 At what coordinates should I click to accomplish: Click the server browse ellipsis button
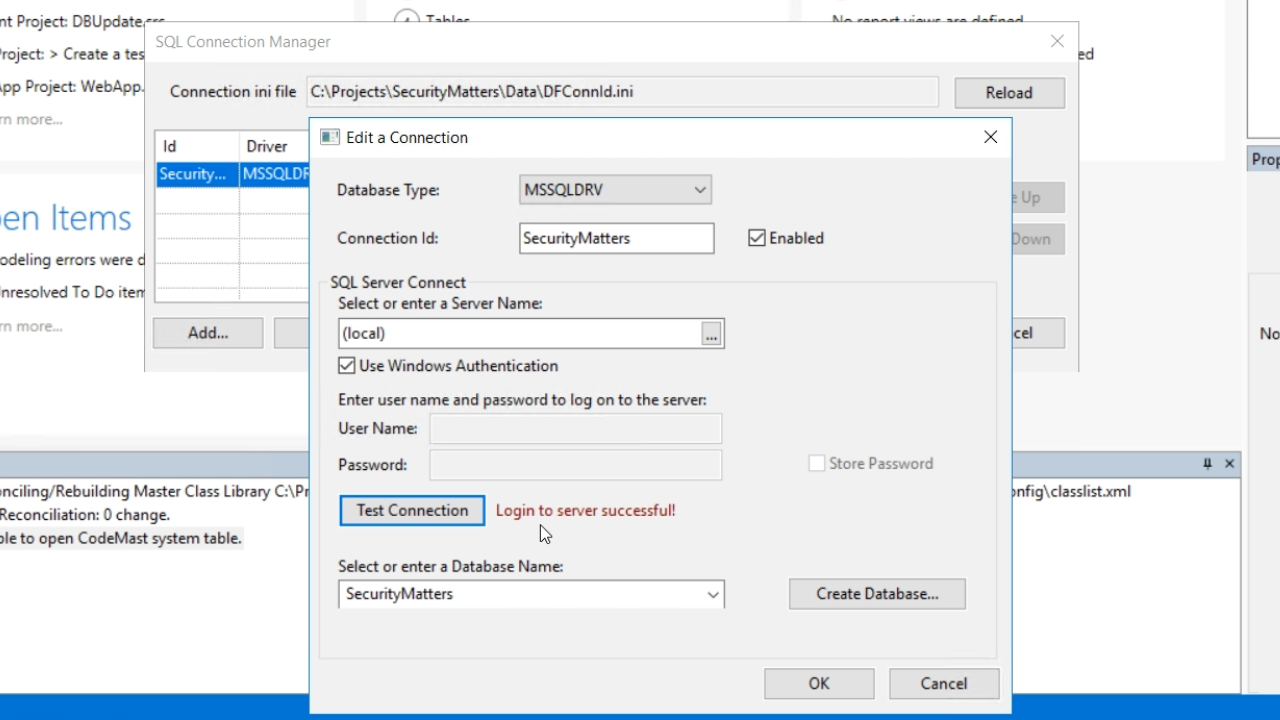[711, 334]
